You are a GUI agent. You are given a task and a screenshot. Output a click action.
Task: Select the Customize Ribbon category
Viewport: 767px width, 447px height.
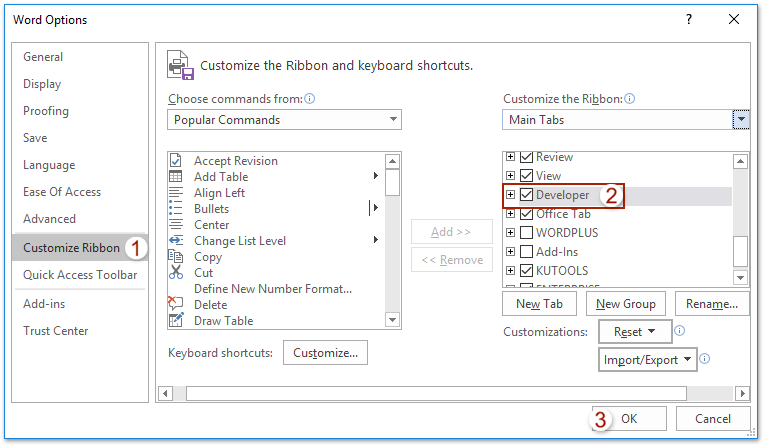coord(79,247)
